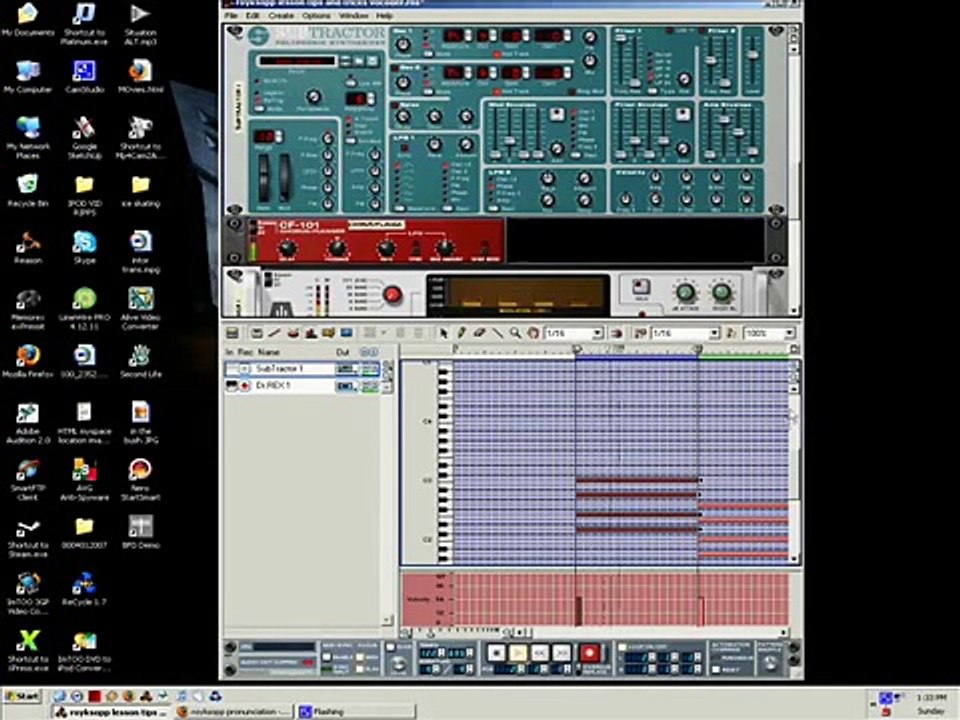Switch to roykeopp pronunciation taskbar window
This screenshot has width=960, height=720.
(234, 711)
